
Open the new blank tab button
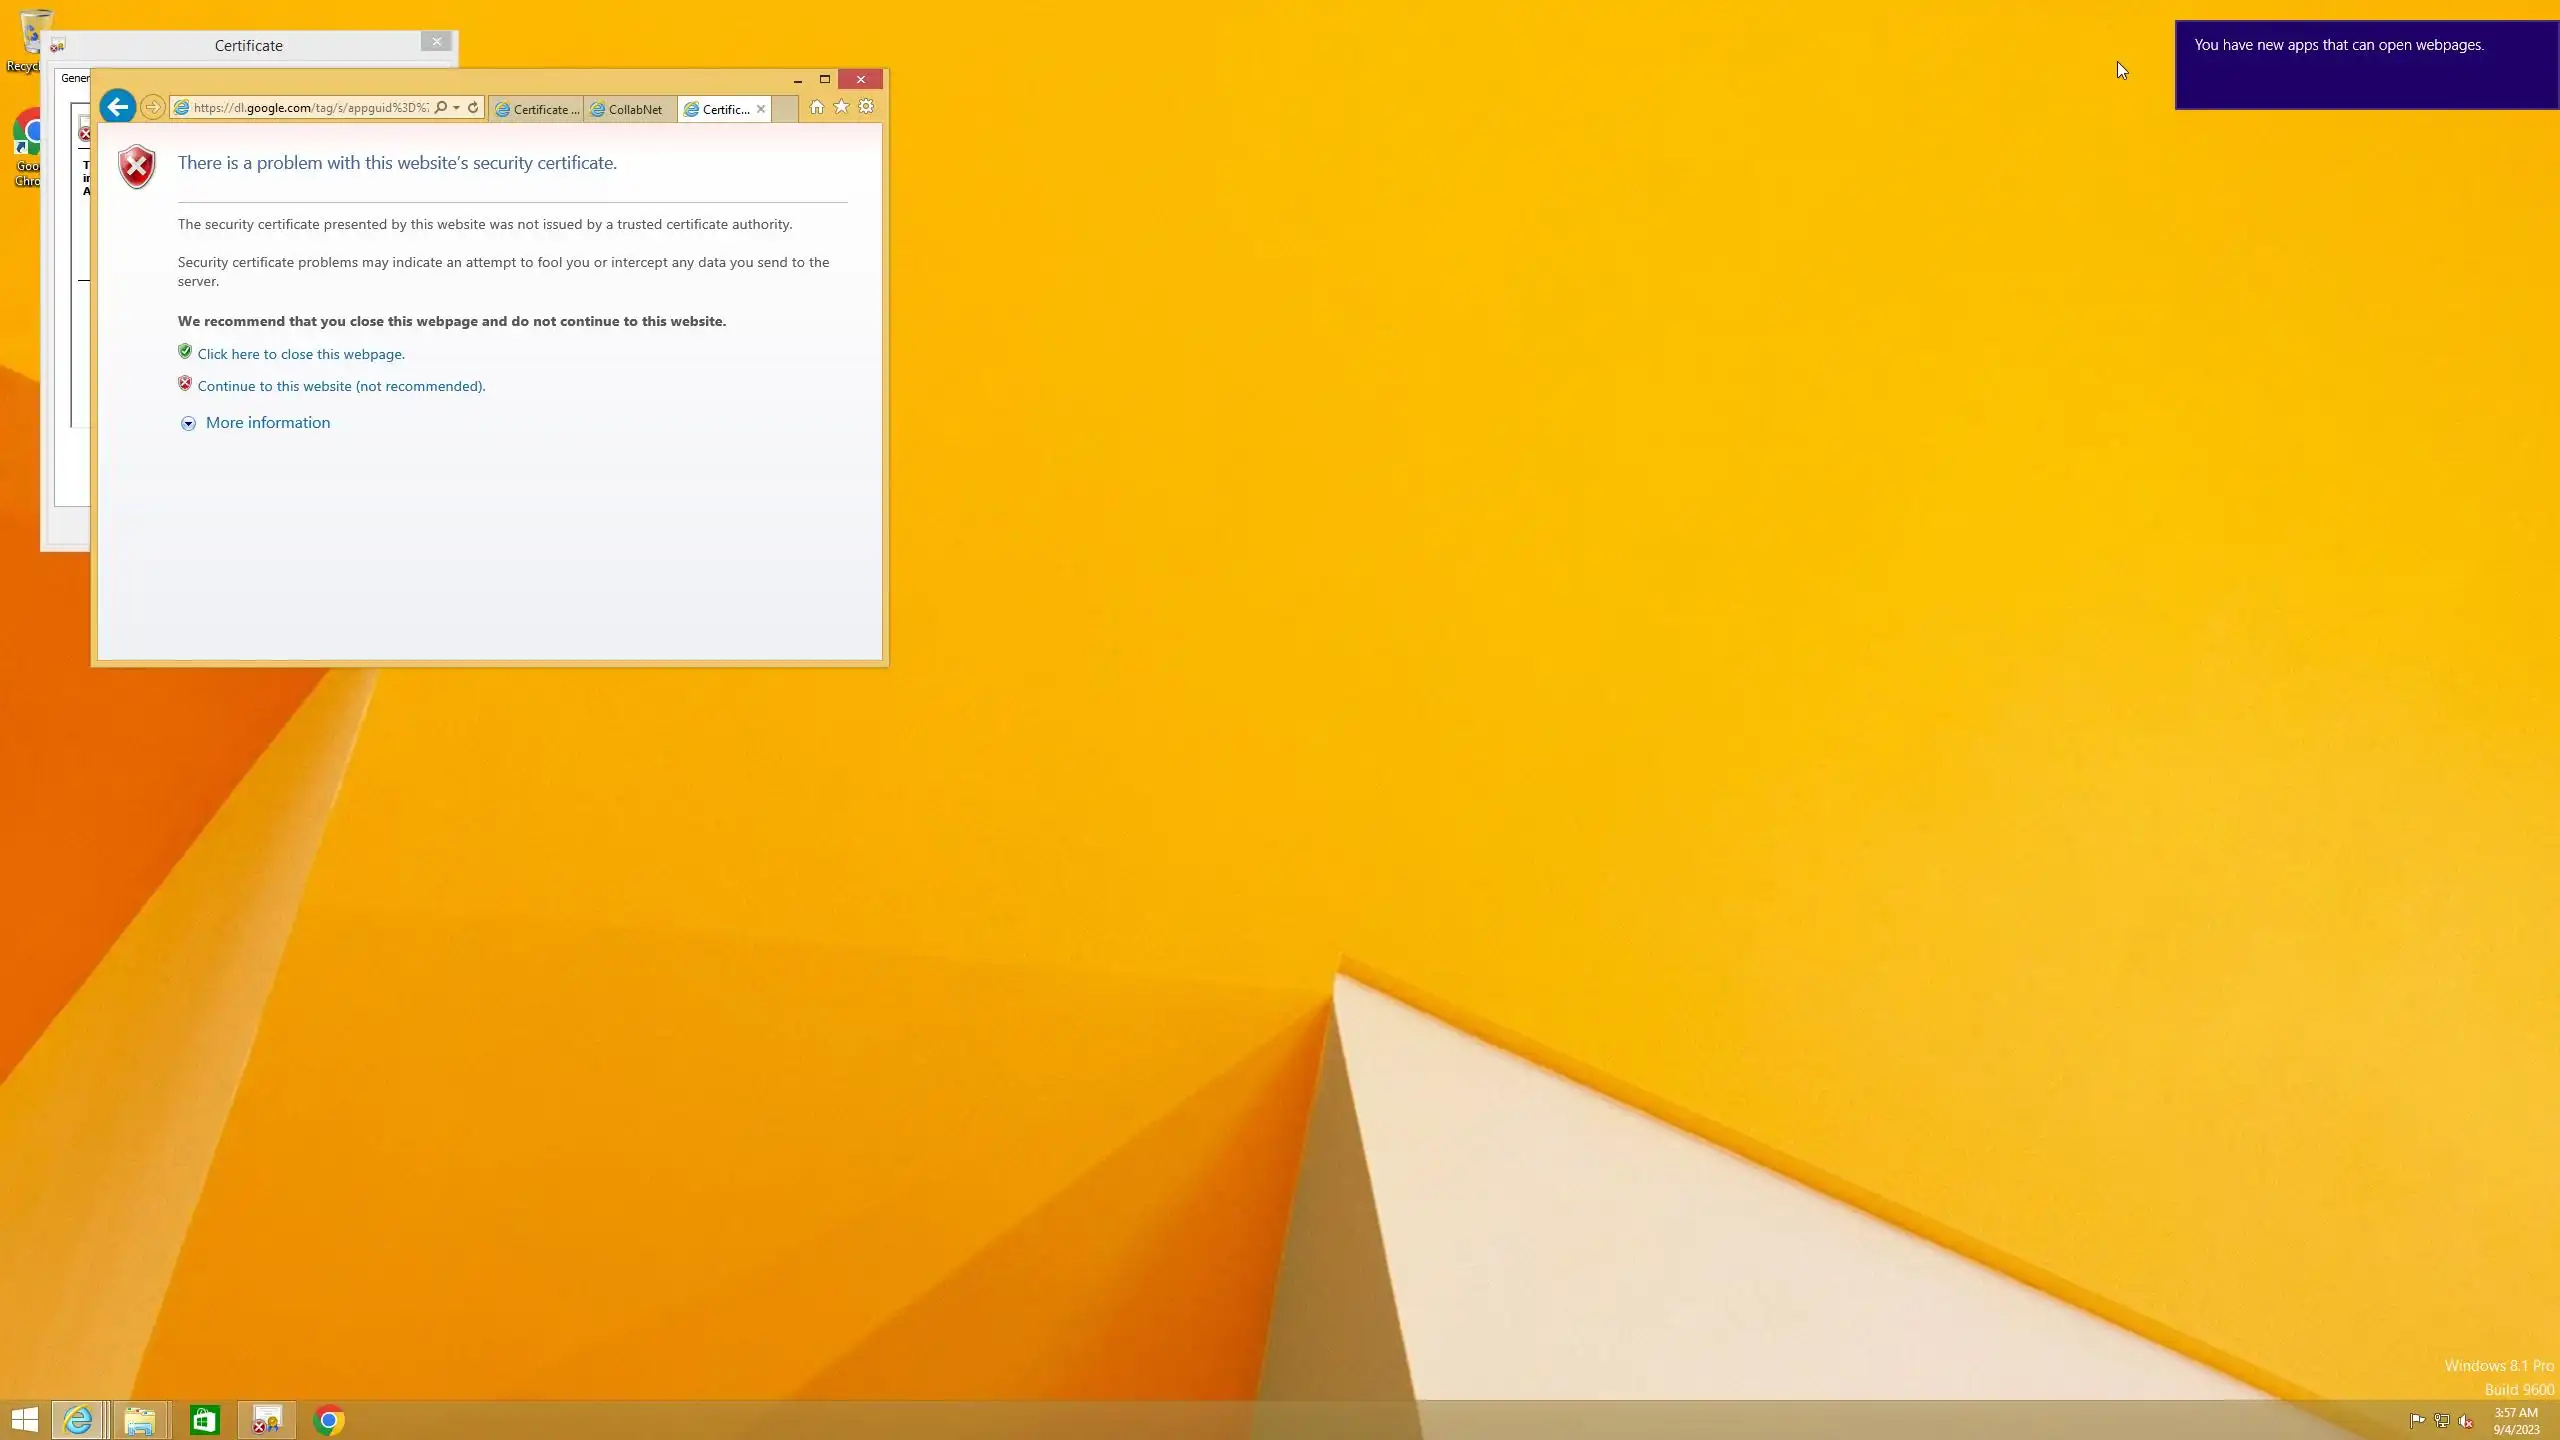785,109
